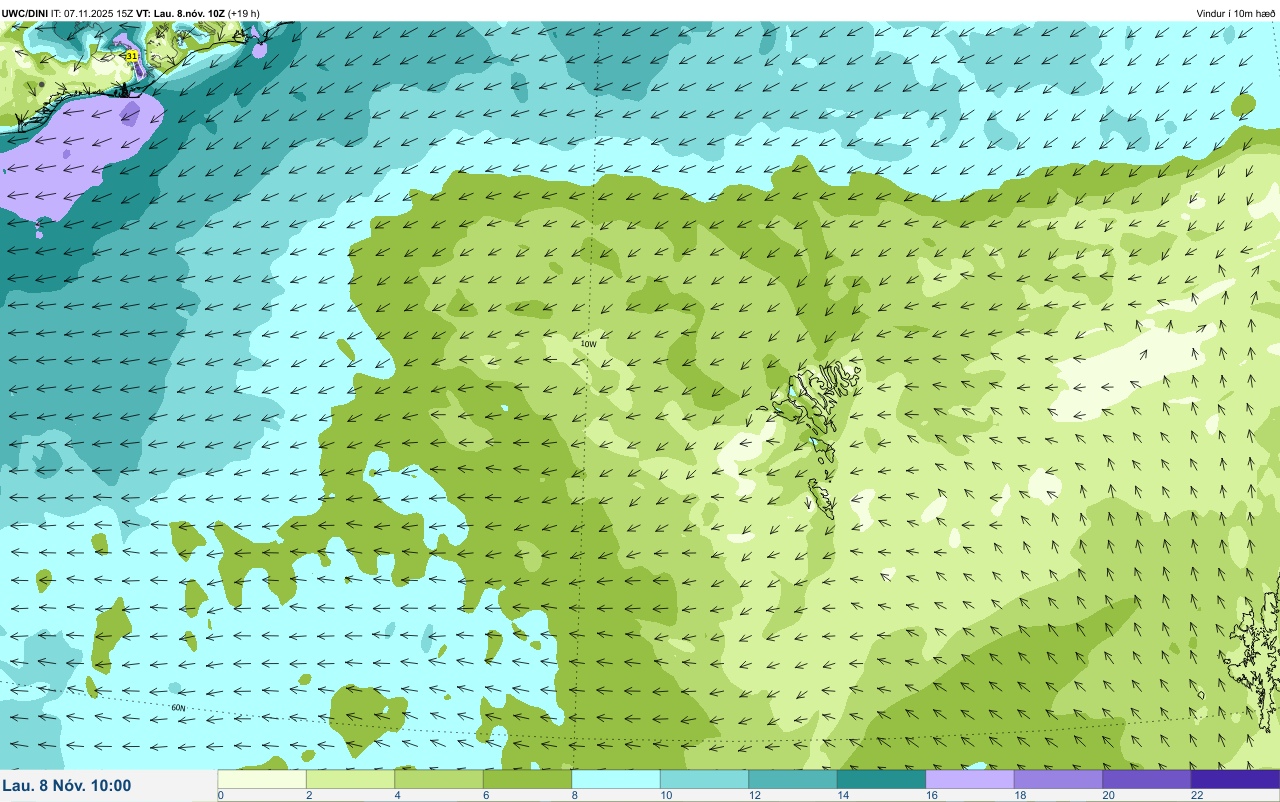Click the 10–12 light teal legend swatch
This screenshot has width=1280, height=802.
pyautogui.click(x=704, y=779)
